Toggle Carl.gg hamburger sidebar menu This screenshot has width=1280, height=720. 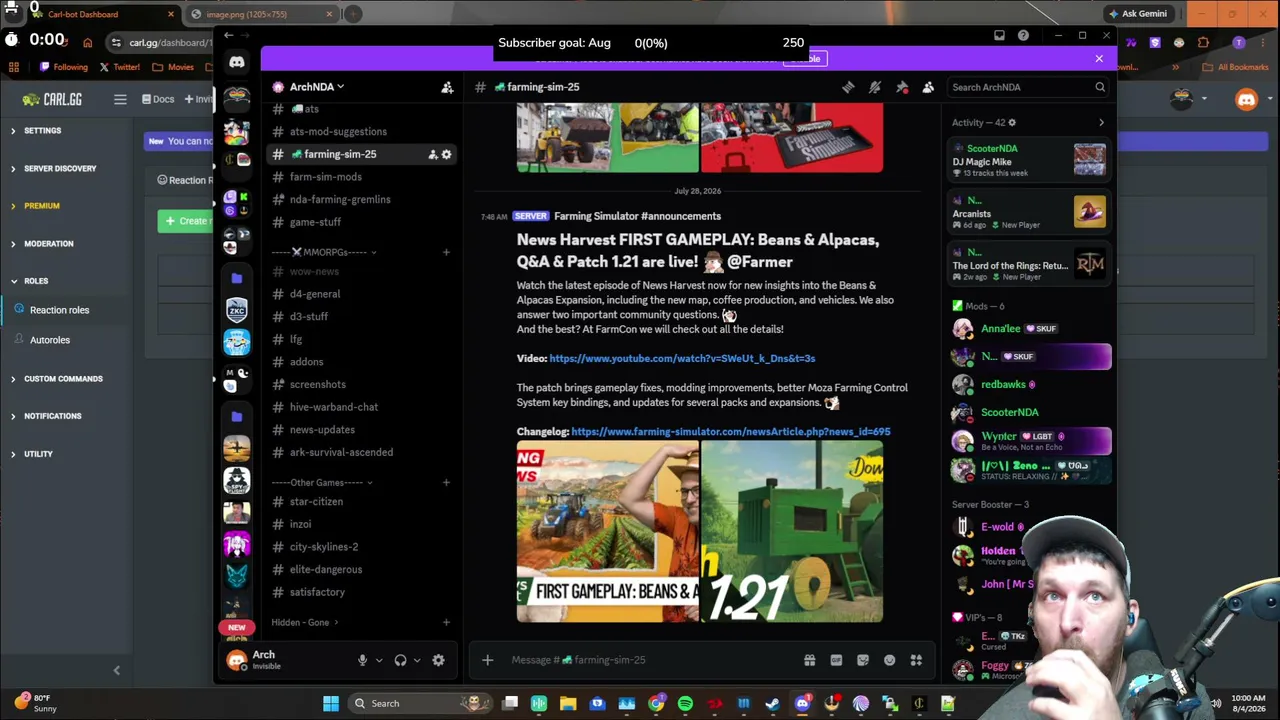(x=120, y=99)
